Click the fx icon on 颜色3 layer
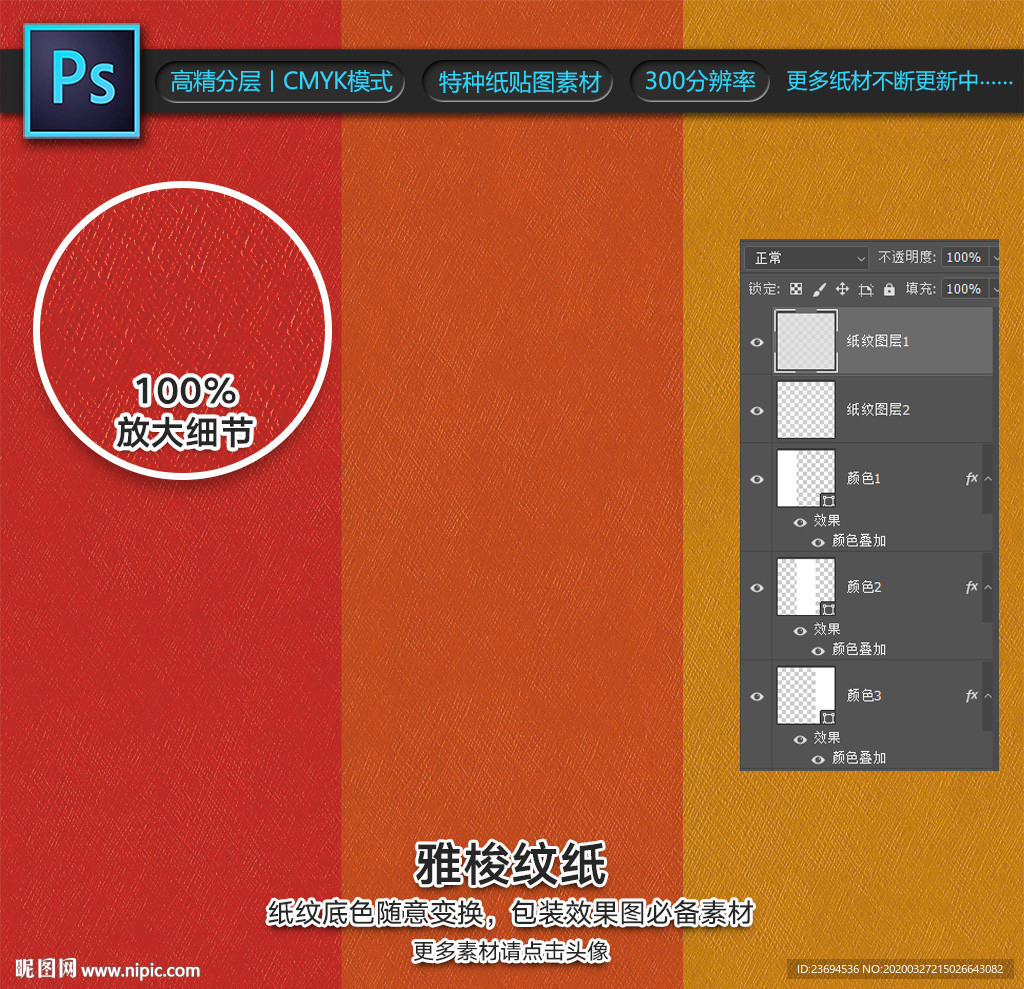The height and width of the screenshot is (989, 1024). click(971, 695)
